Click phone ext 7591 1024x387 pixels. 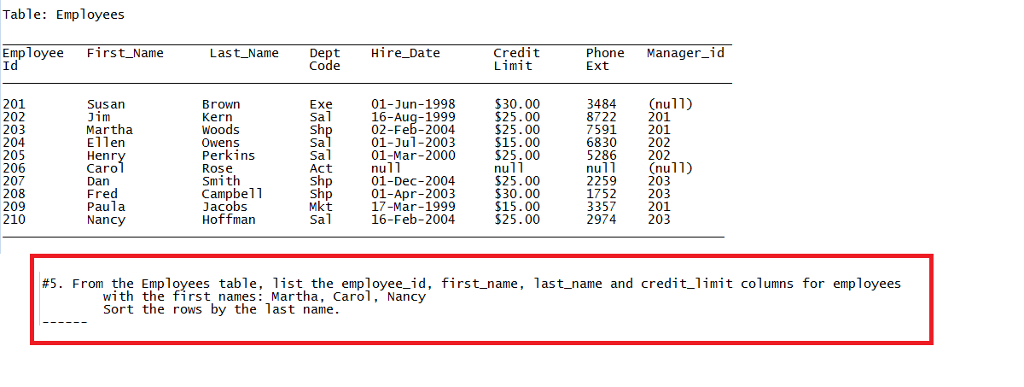point(601,130)
